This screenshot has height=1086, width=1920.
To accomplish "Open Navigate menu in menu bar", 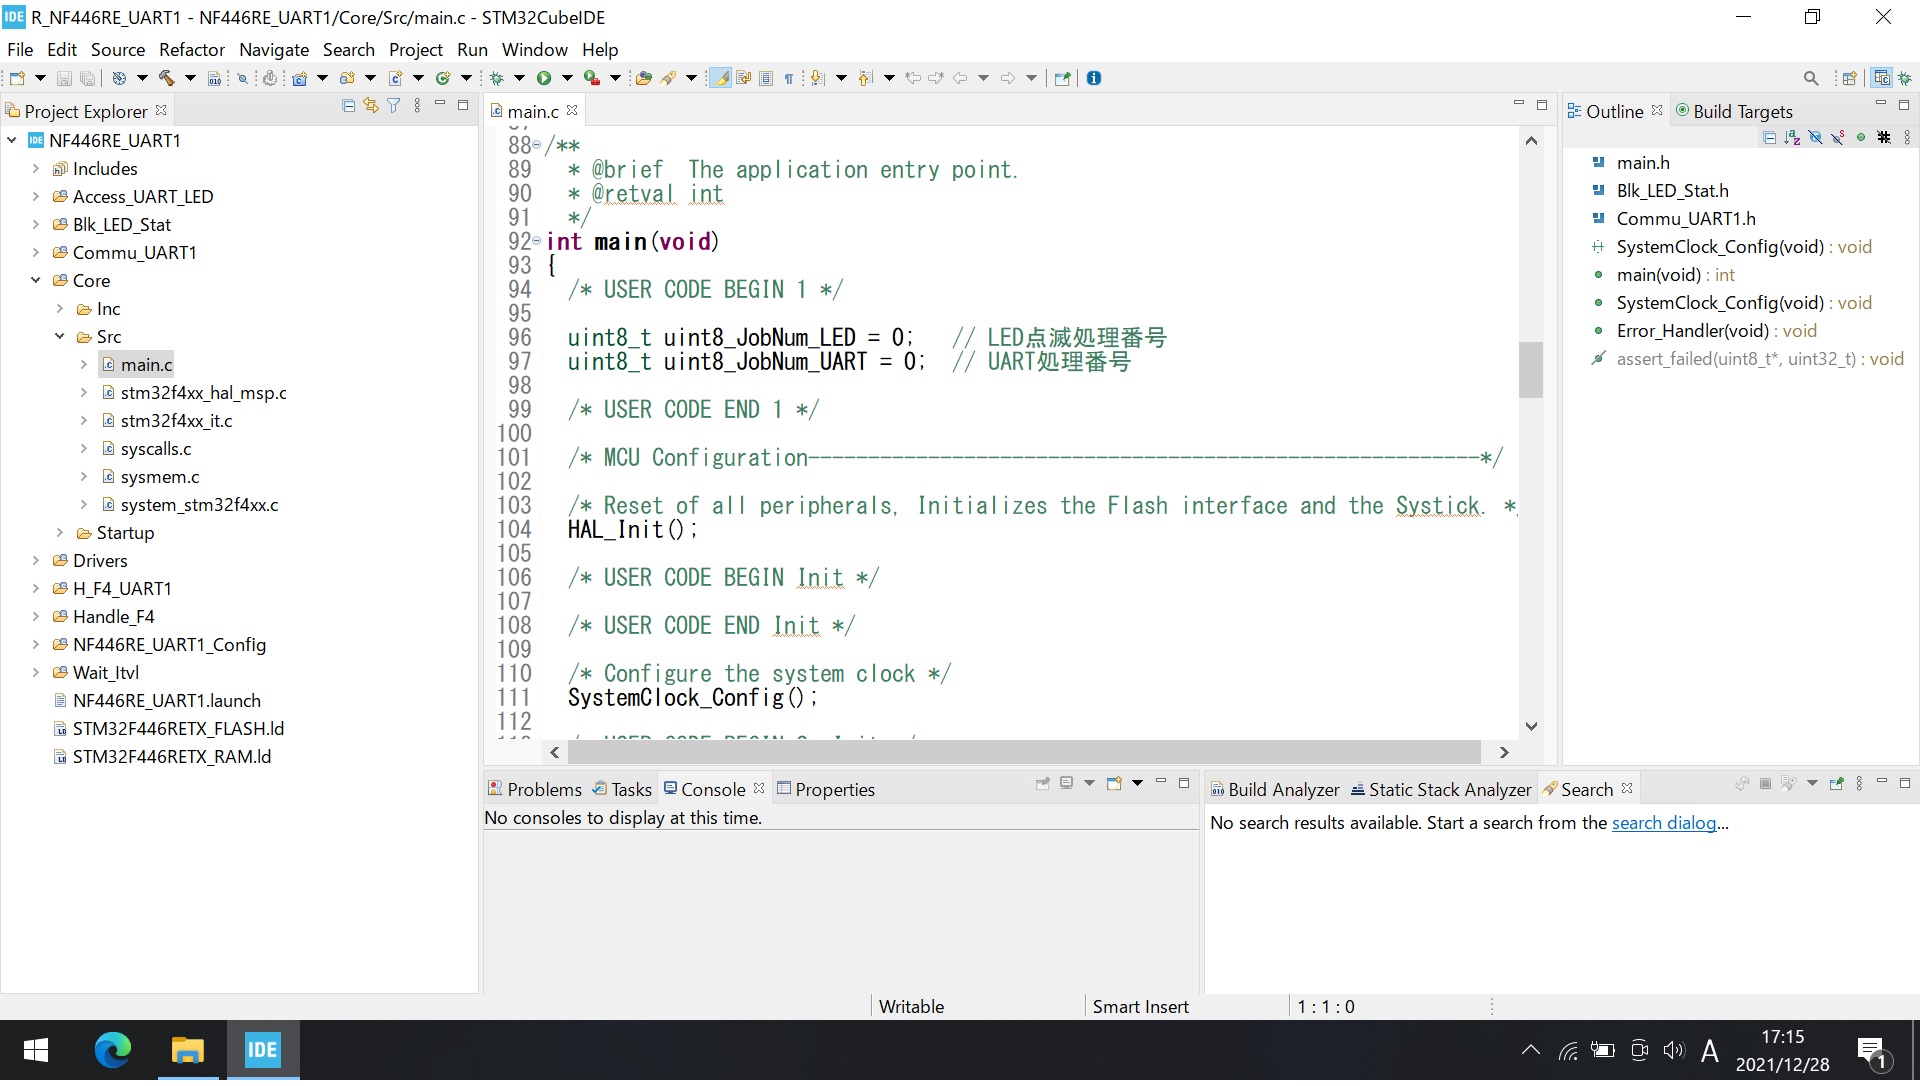I will click(x=274, y=49).
